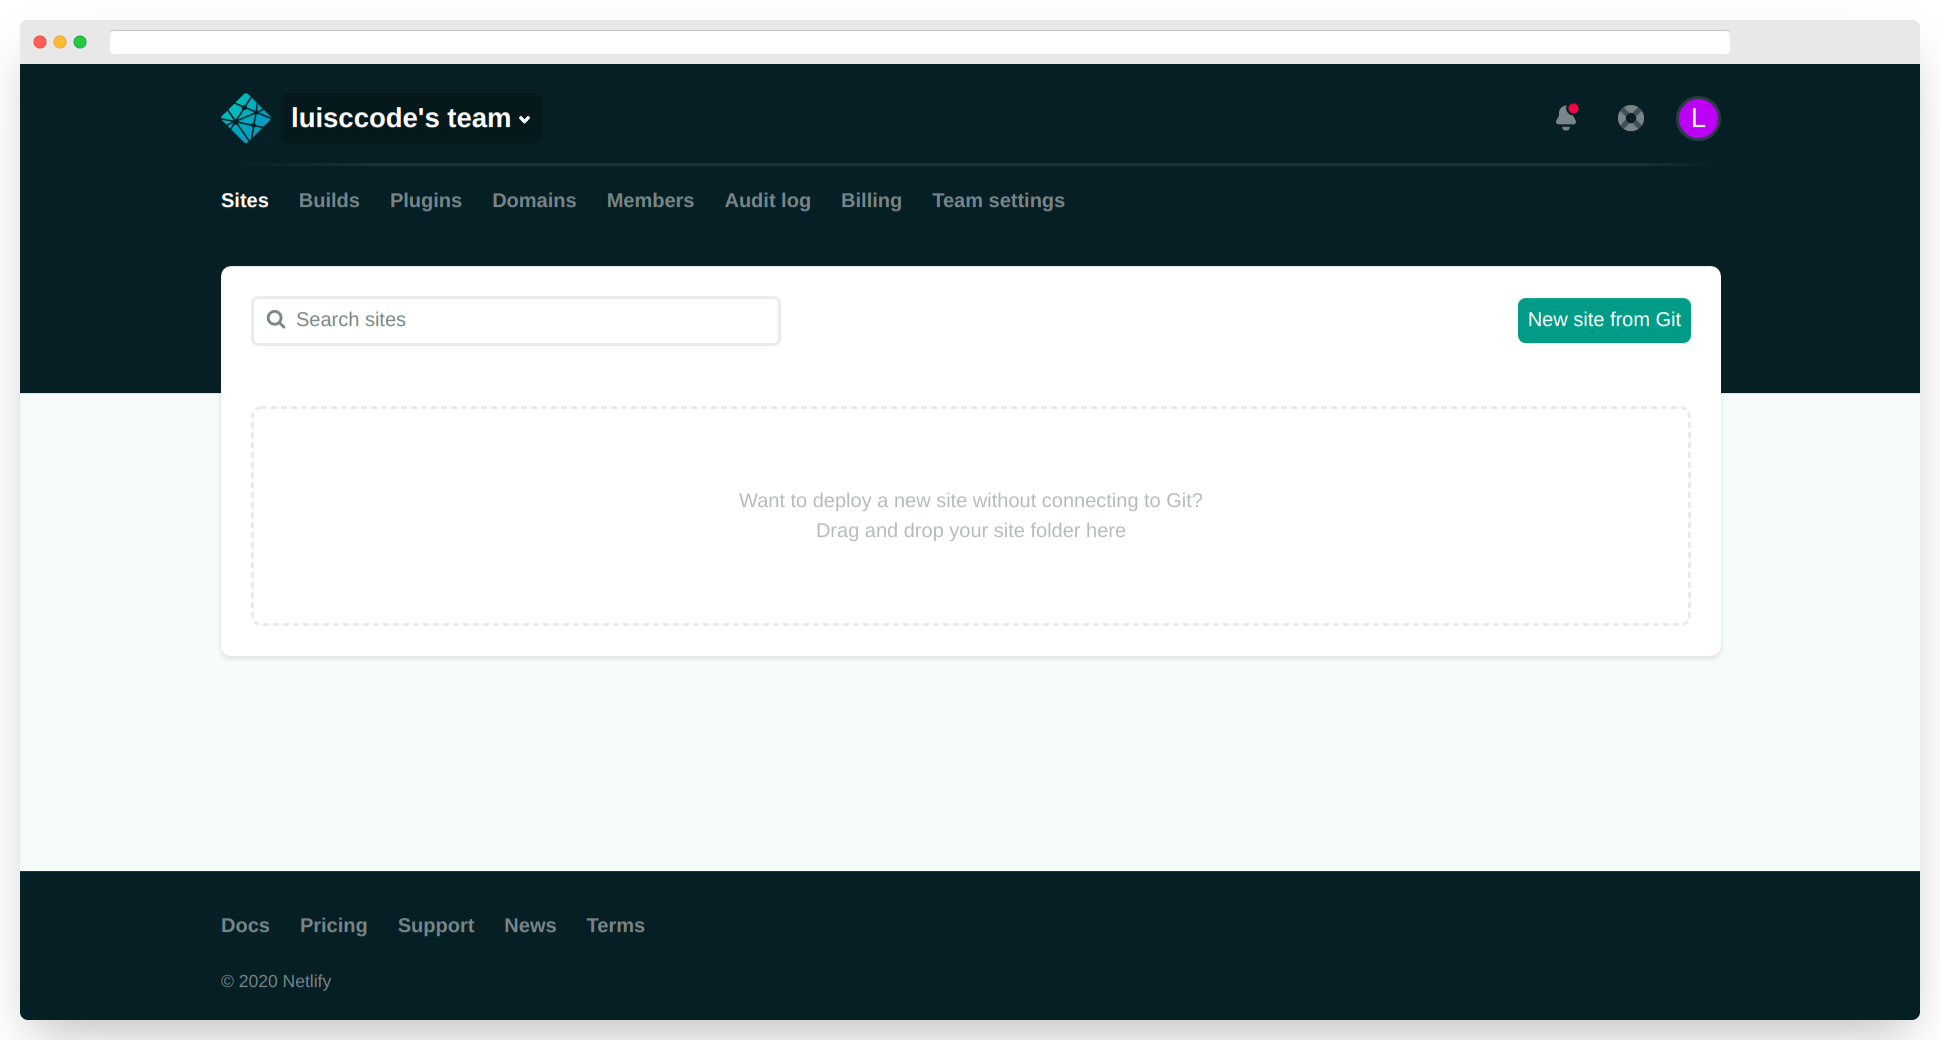The height and width of the screenshot is (1040, 1940).
Task: Focus the Search sites field
Action: [516, 320]
